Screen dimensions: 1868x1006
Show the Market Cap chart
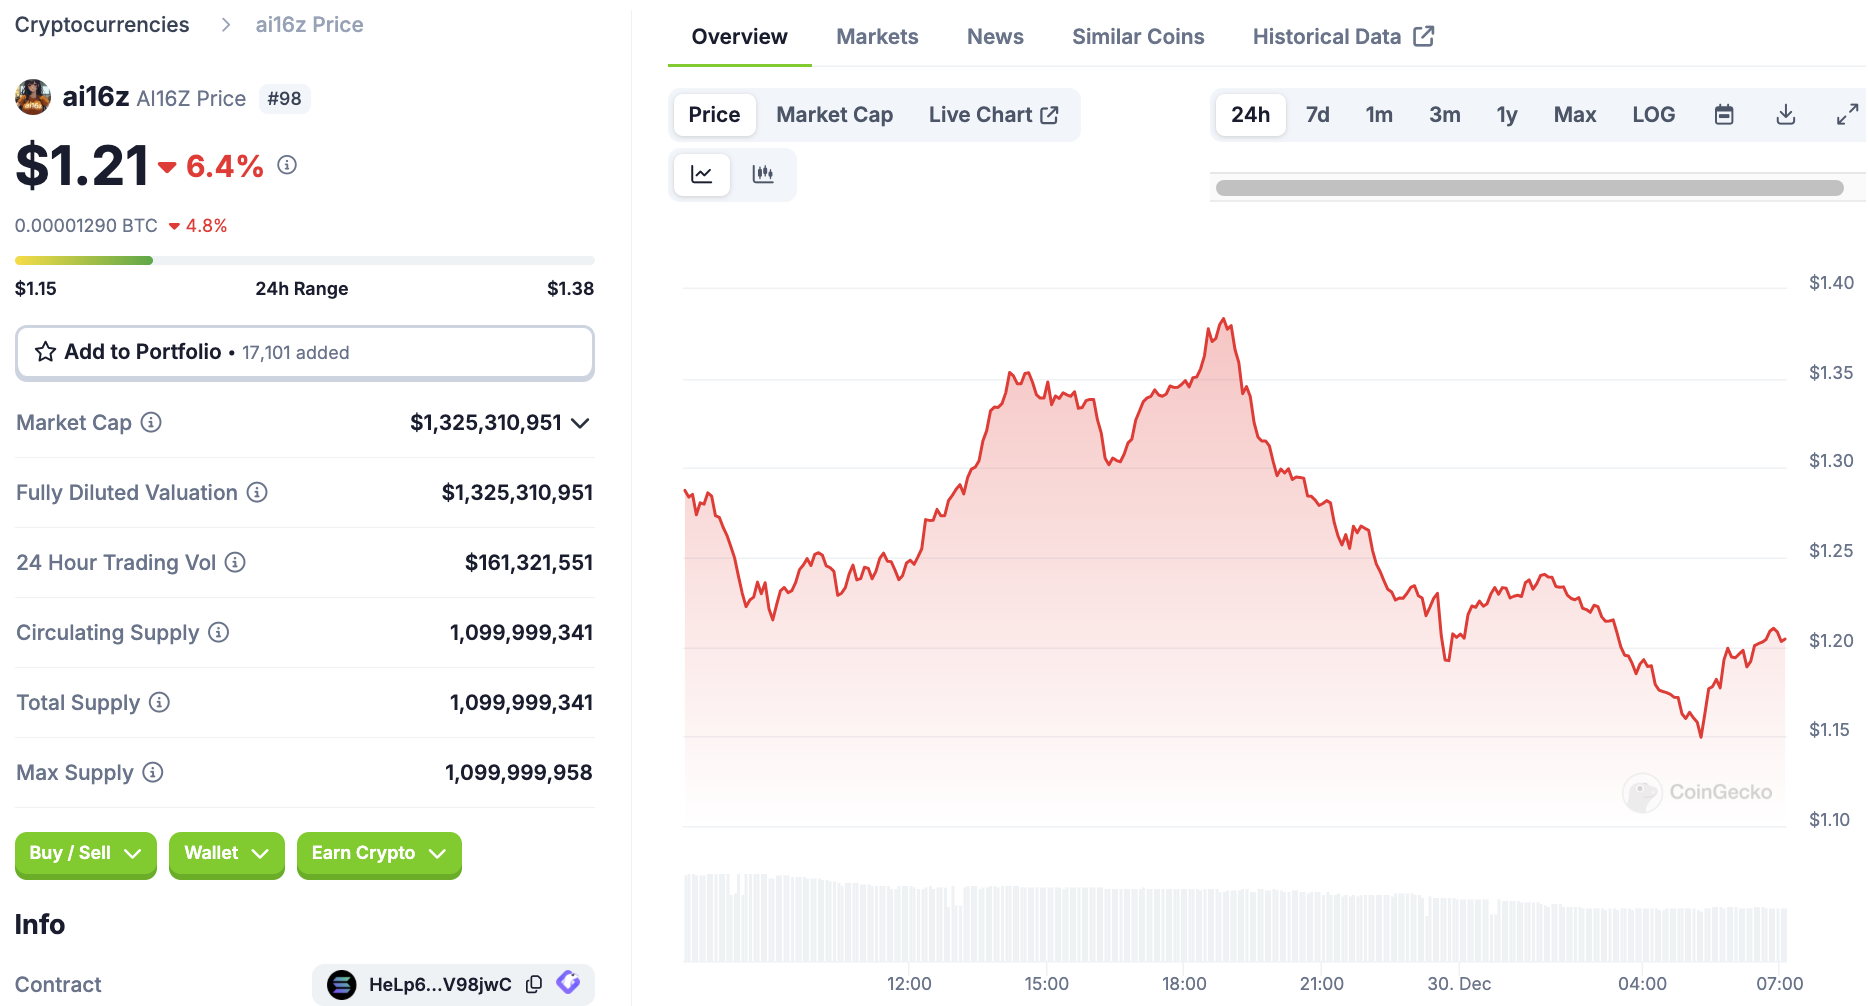(834, 115)
